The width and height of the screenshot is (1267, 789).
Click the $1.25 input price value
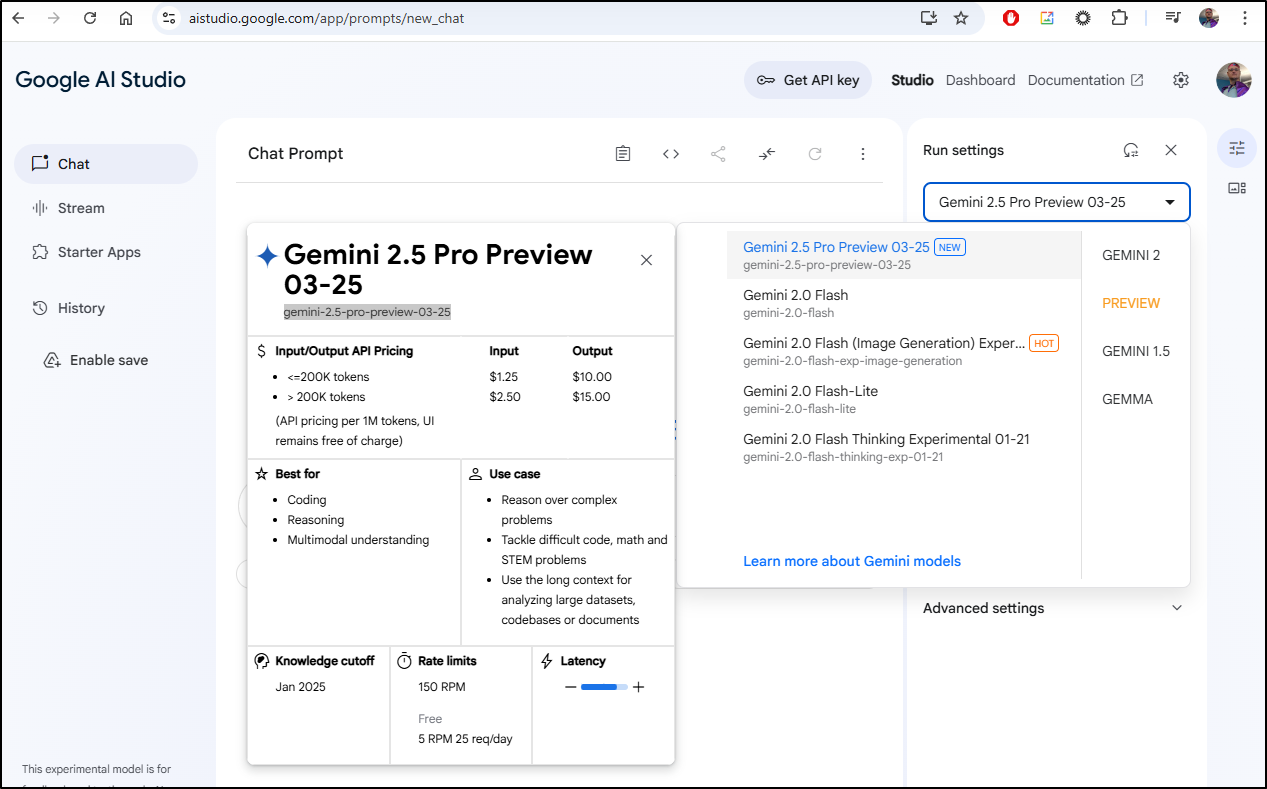pyautogui.click(x=506, y=377)
